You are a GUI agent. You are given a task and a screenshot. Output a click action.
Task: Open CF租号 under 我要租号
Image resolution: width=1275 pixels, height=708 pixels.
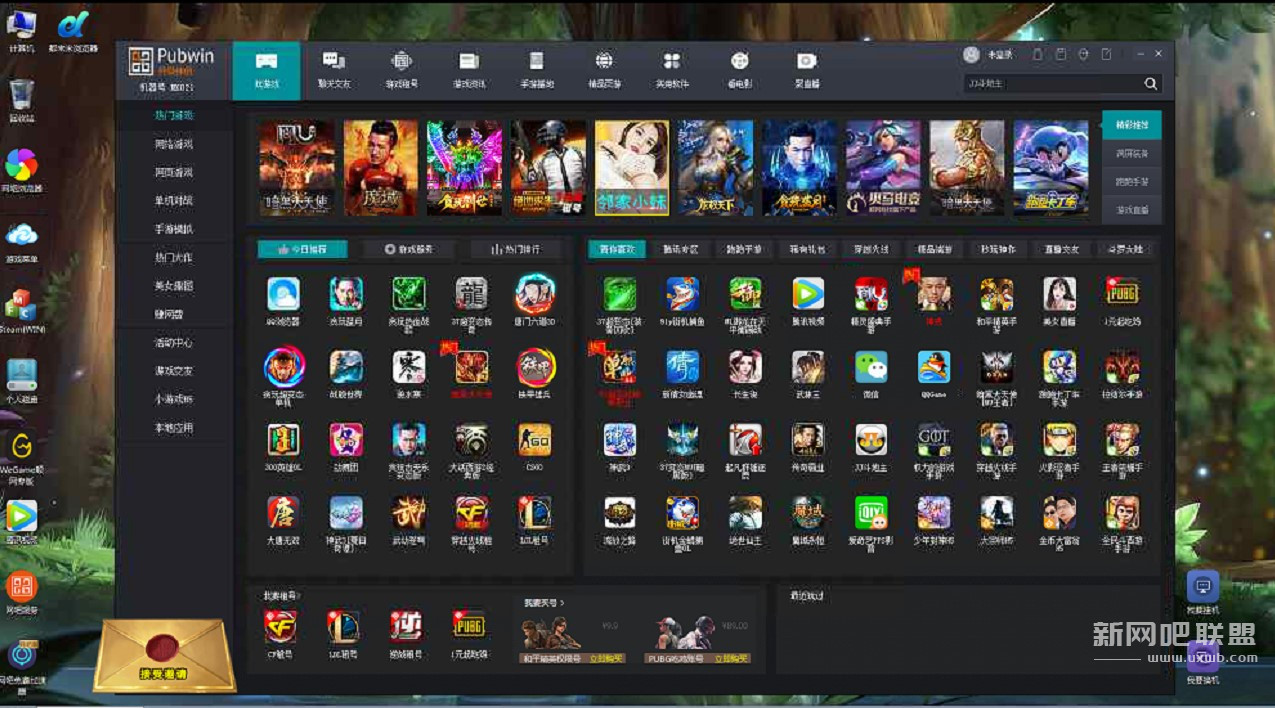click(280, 626)
